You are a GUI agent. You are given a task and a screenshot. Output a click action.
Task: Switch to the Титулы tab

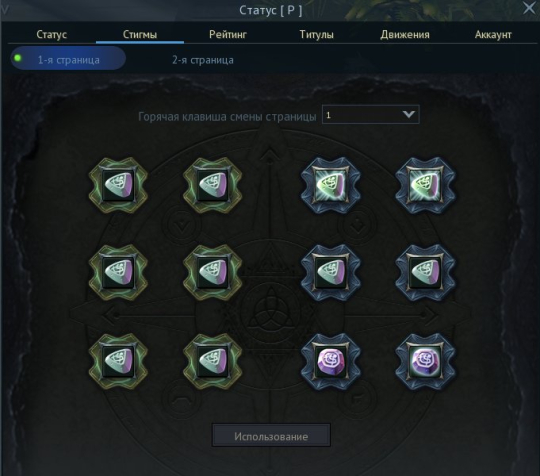[316, 34]
